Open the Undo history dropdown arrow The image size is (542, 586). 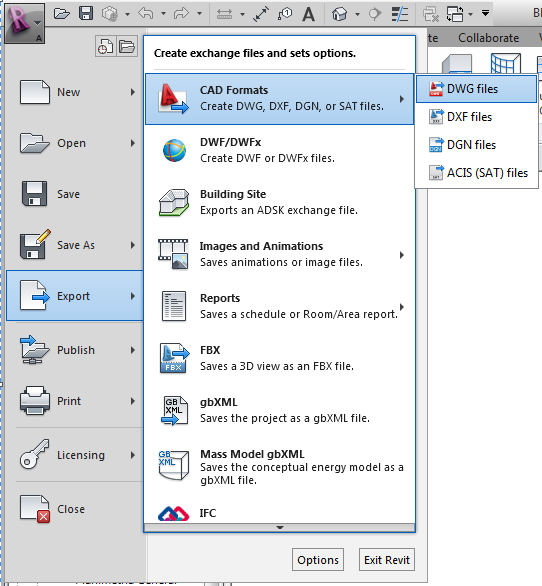[x=163, y=14]
